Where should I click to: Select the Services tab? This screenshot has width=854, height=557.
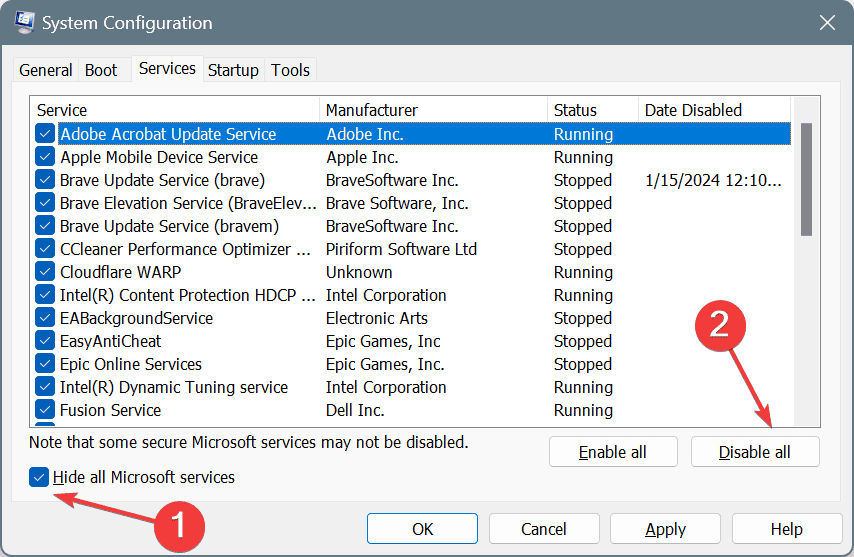pyautogui.click(x=167, y=69)
